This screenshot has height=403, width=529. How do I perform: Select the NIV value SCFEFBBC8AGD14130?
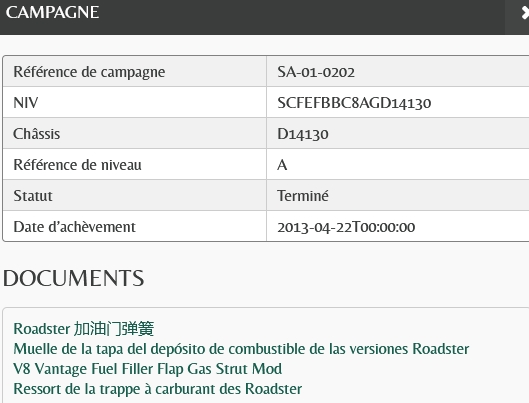coord(354,103)
